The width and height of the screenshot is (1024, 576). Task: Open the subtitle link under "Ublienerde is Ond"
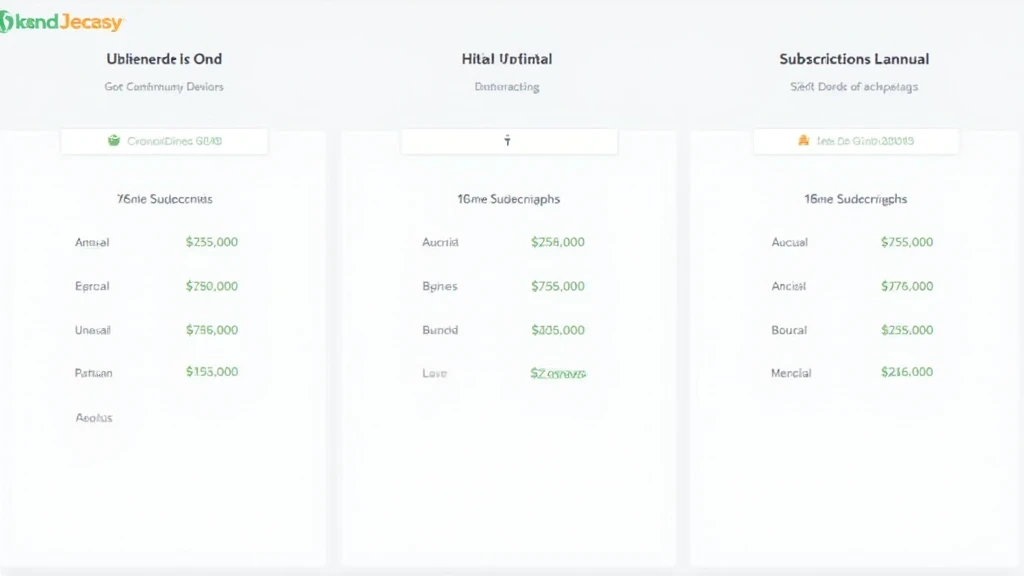pos(164,87)
